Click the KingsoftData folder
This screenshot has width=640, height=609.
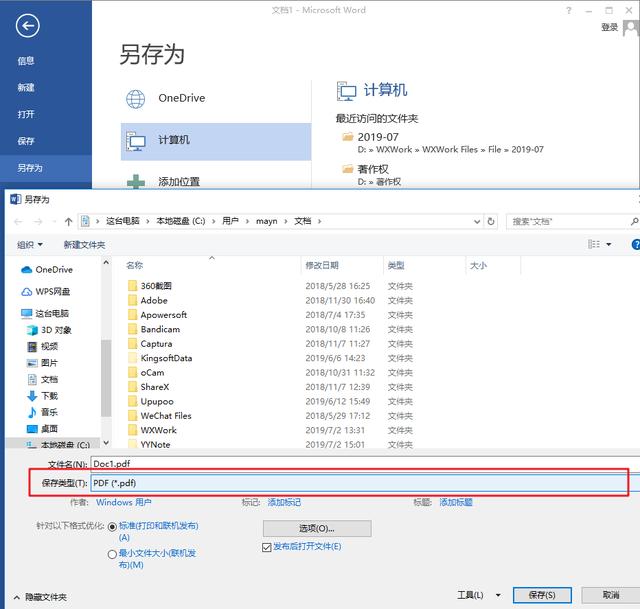point(160,358)
